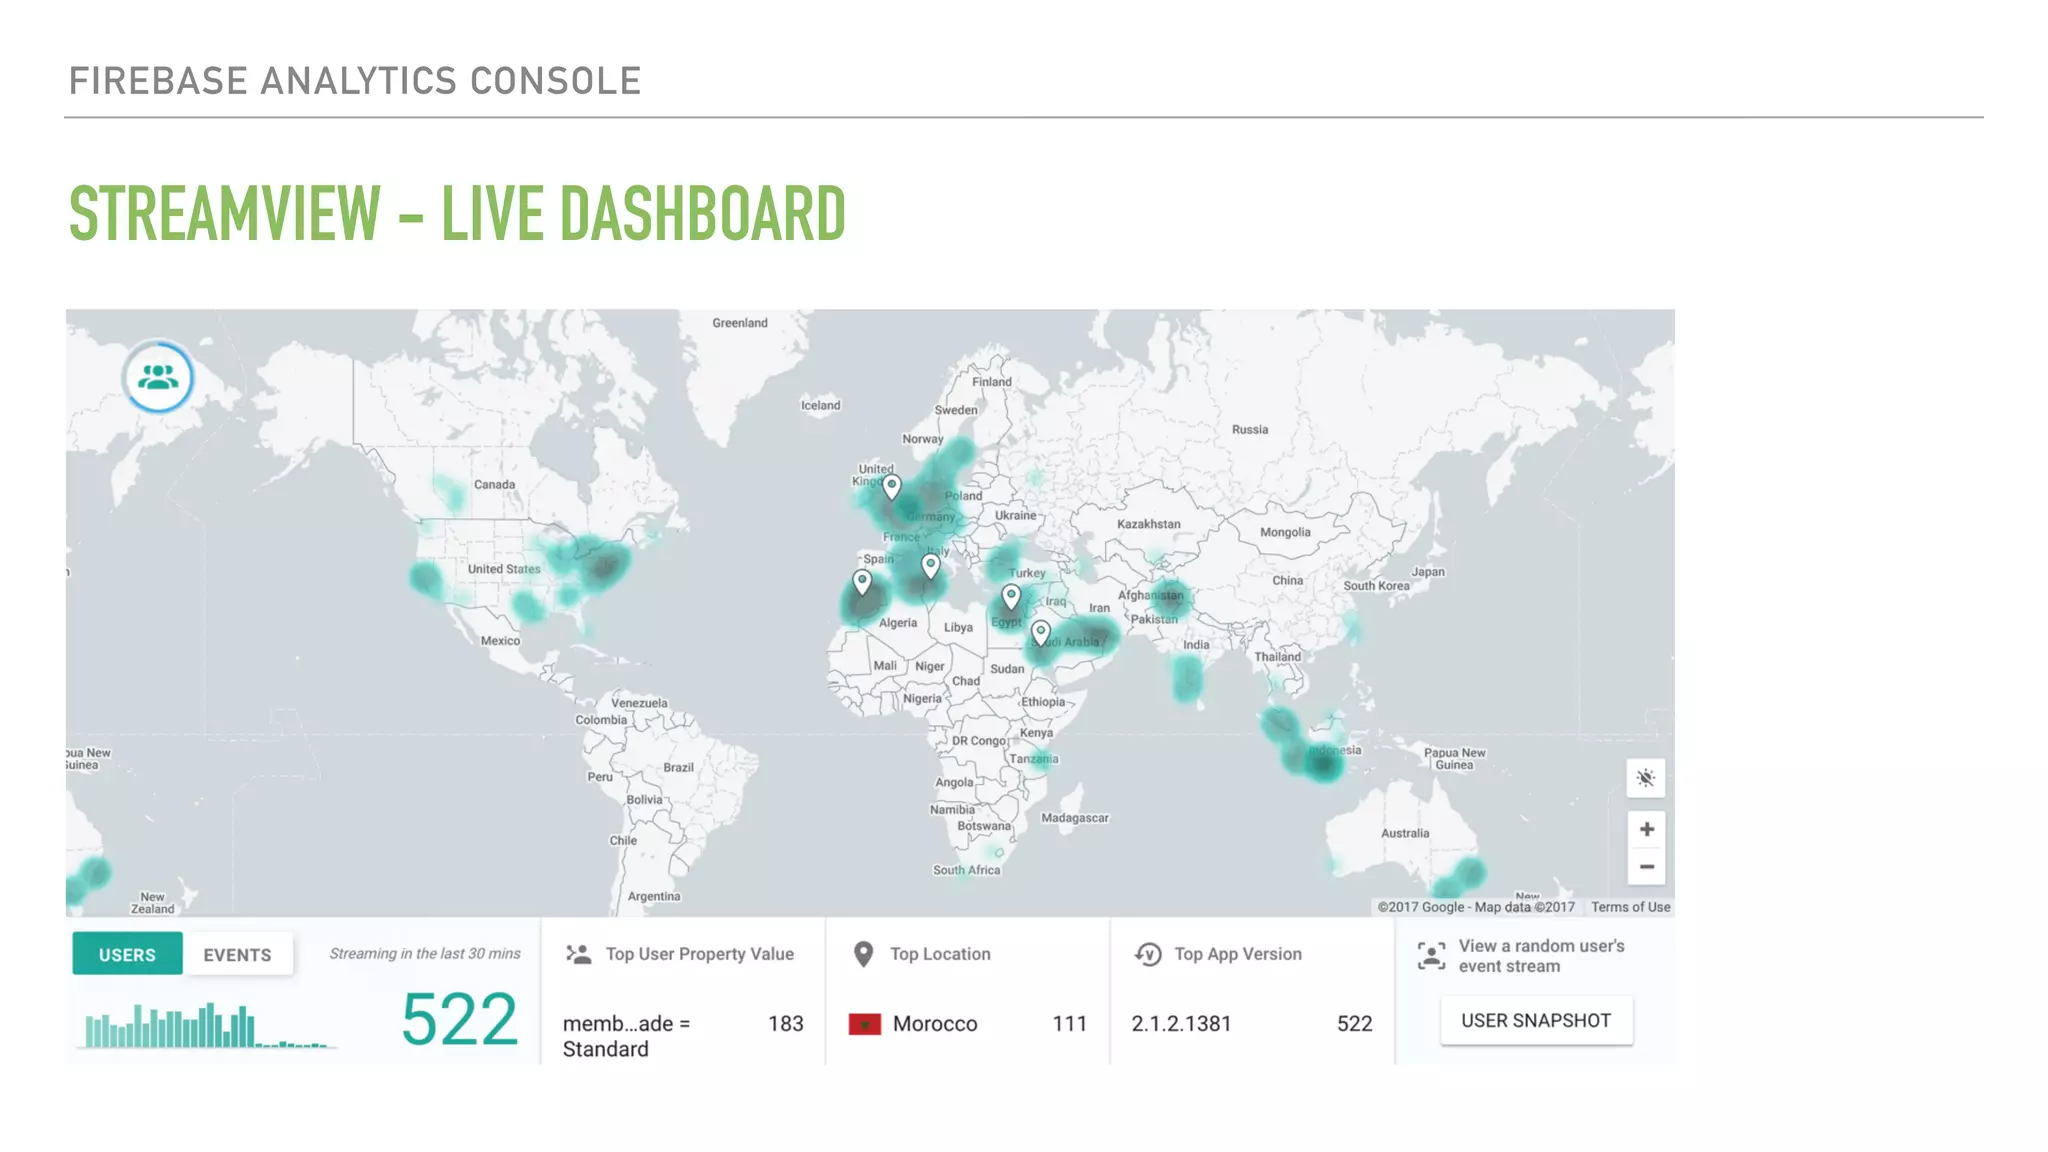Click the Madagascar label on the map

[x=1075, y=818]
